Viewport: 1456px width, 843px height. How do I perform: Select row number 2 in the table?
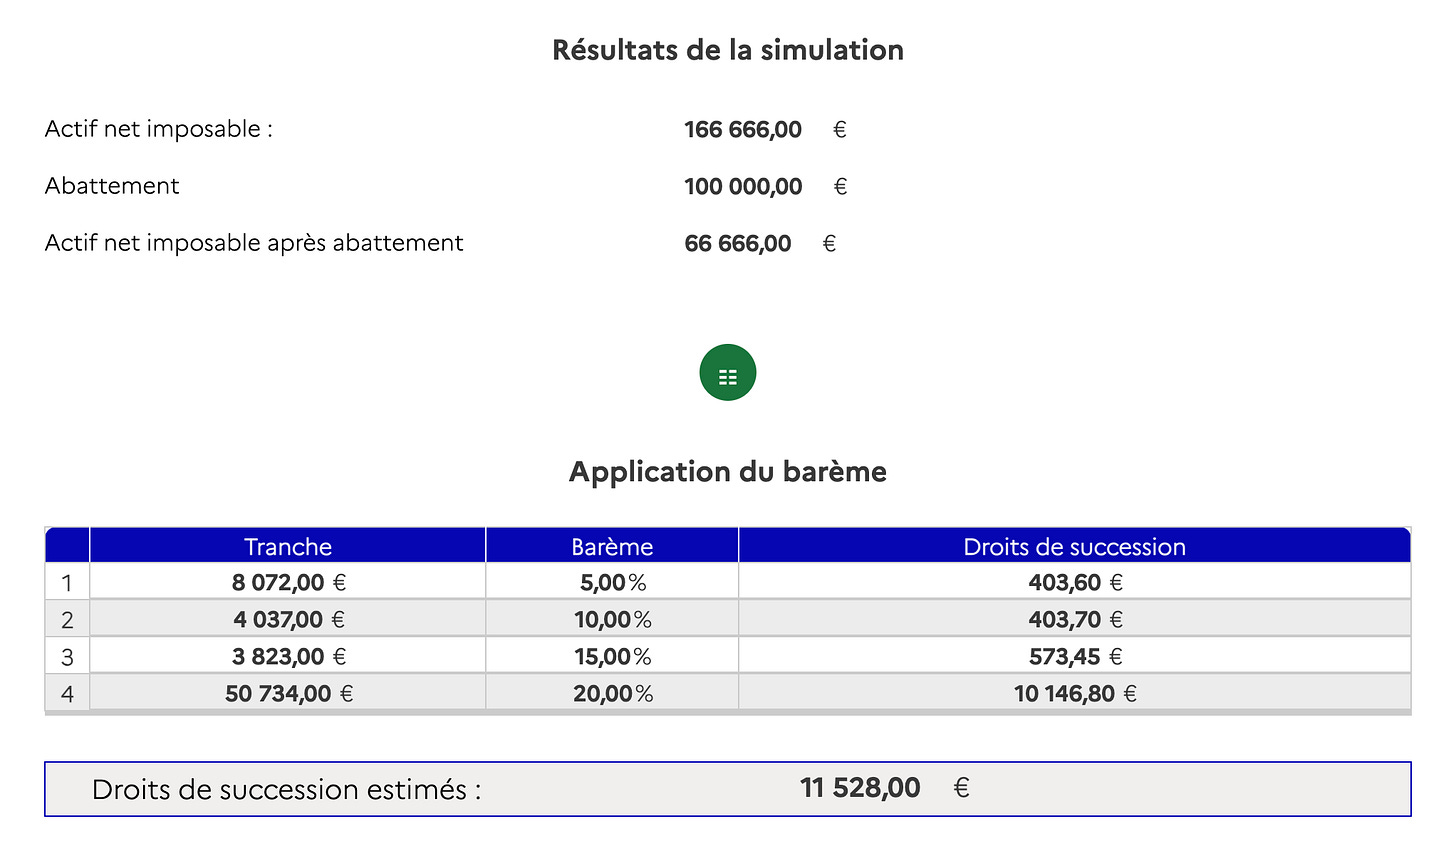click(67, 619)
